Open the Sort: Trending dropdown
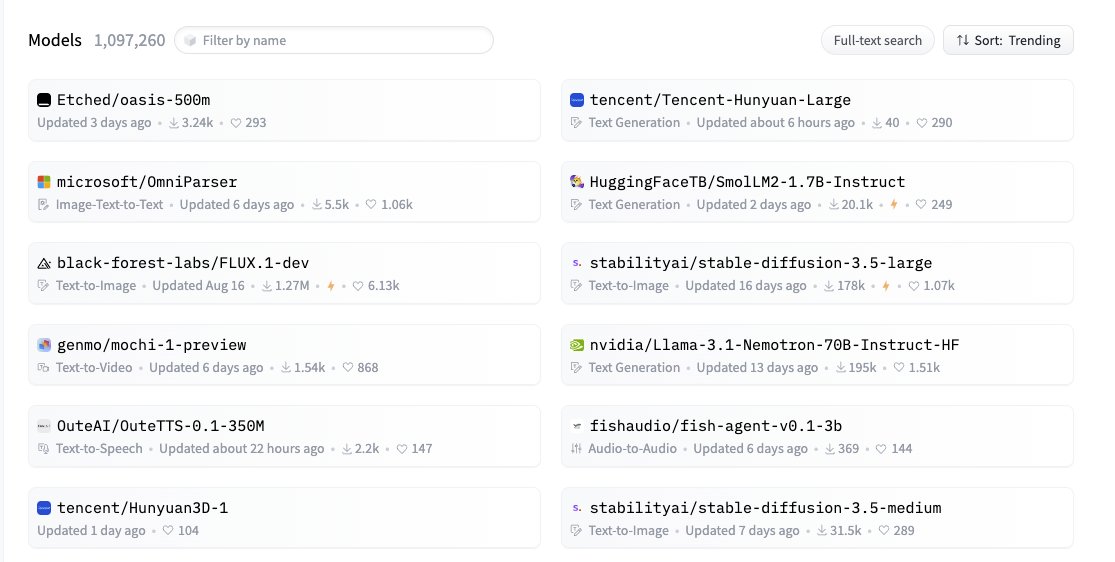Screen dimensions: 1115x562 pyautogui.click(x=1008, y=41)
